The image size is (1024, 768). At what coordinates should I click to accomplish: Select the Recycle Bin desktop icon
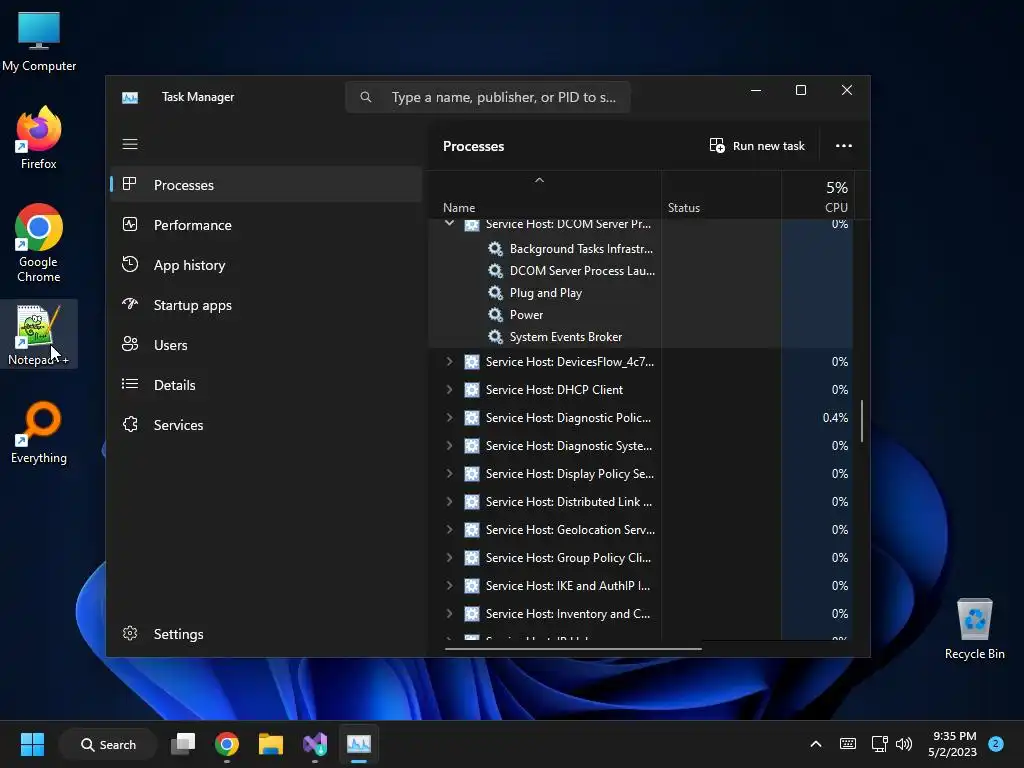(x=974, y=629)
